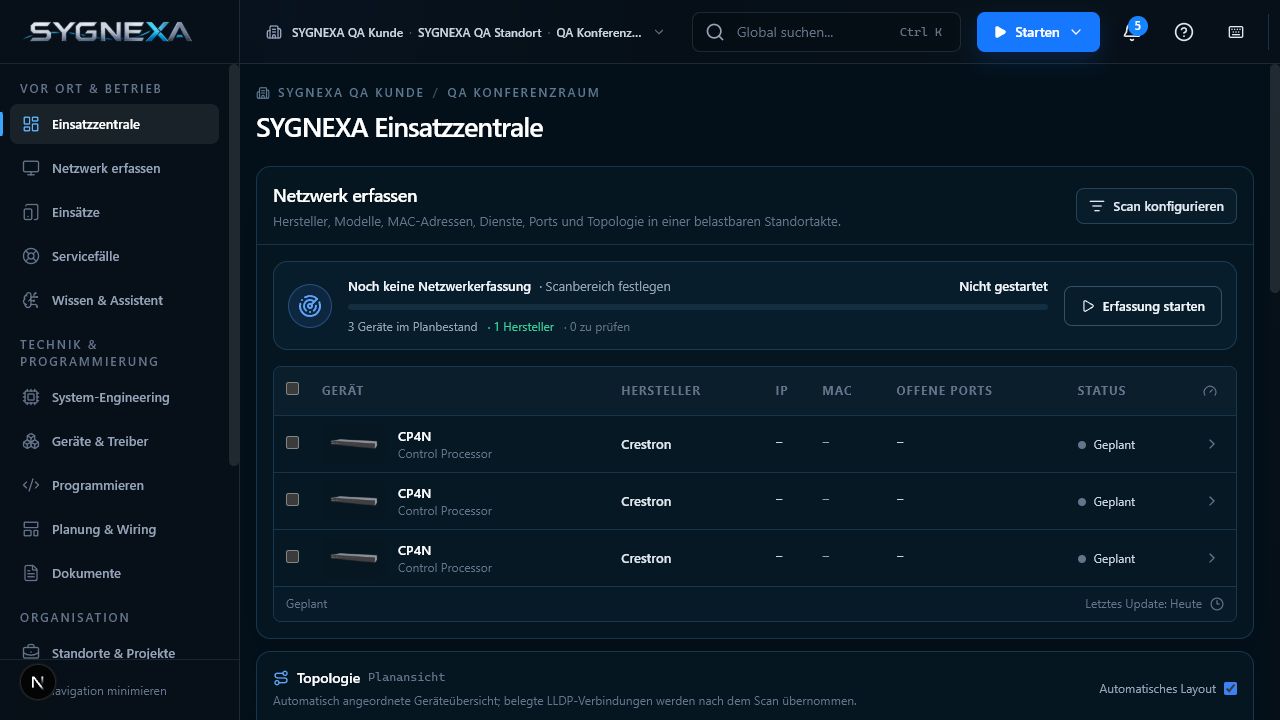
Task: Click the Netzwerk erfassen monitor icon
Action: point(31,168)
